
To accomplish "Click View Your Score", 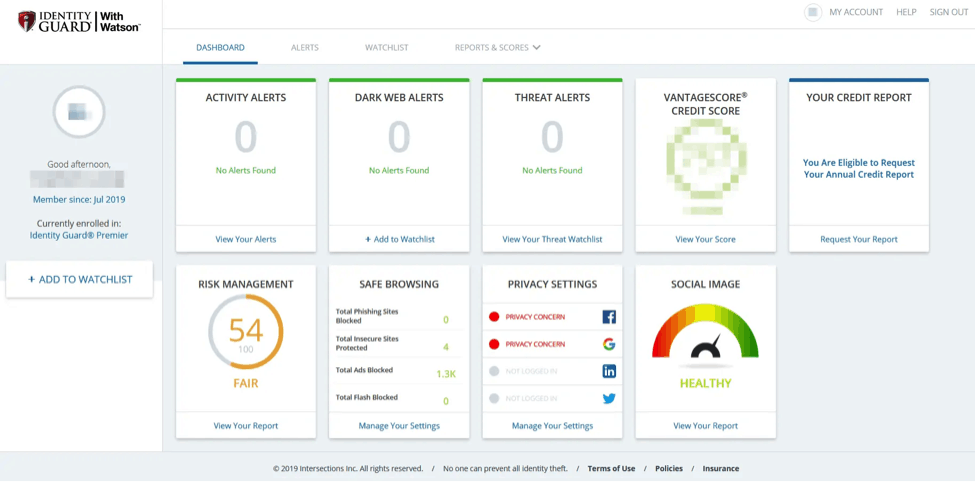I will pos(705,239).
